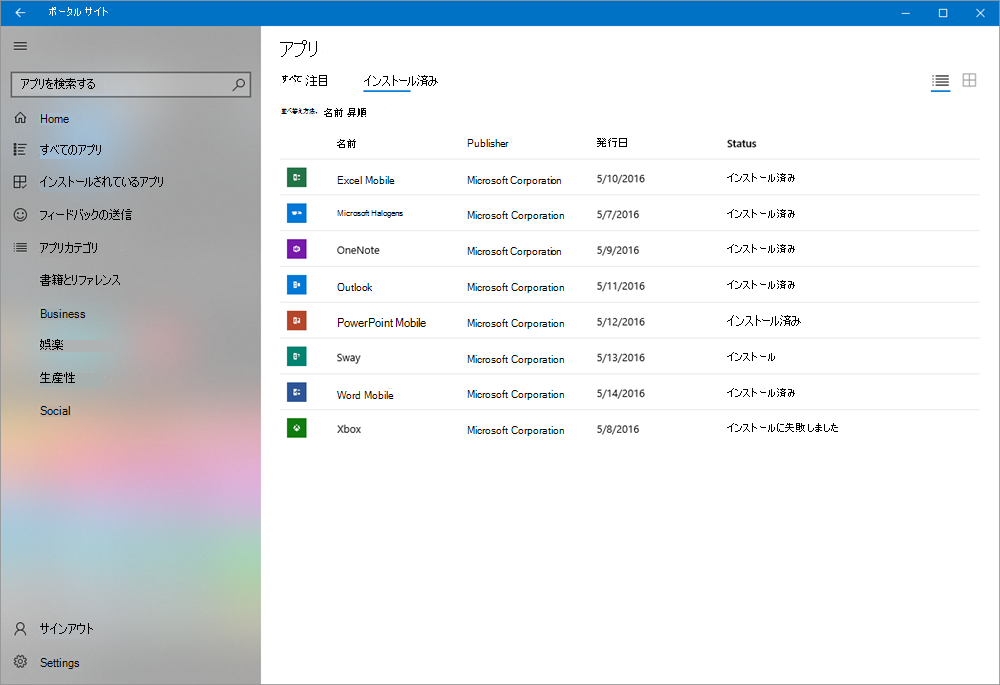Click the sign-out person icon
The image size is (1000, 685).
pyautogui.click(x=20, y=629)
